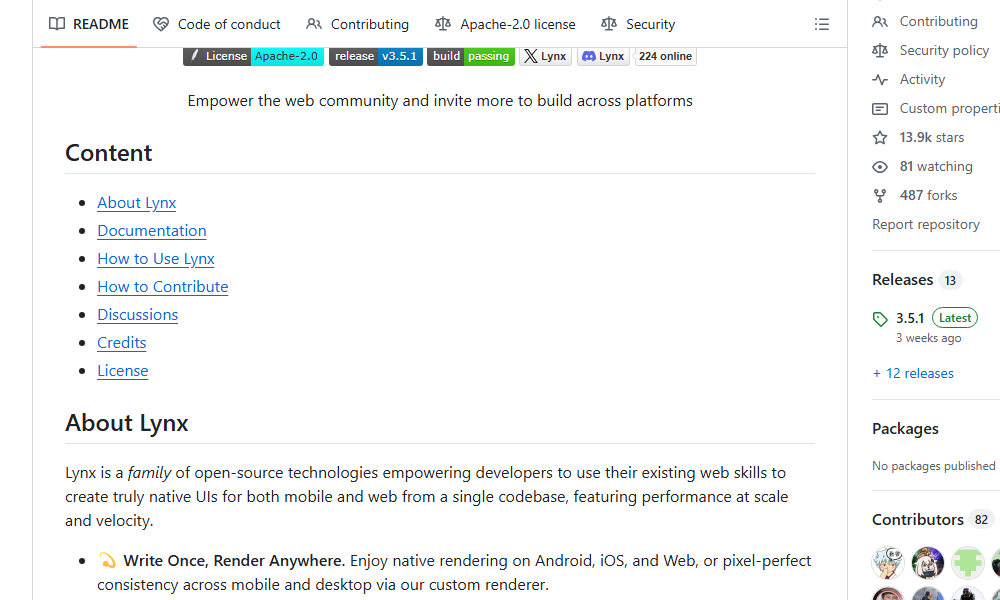Open the Documentation link
1000x600 pixels.
point(152,231)
